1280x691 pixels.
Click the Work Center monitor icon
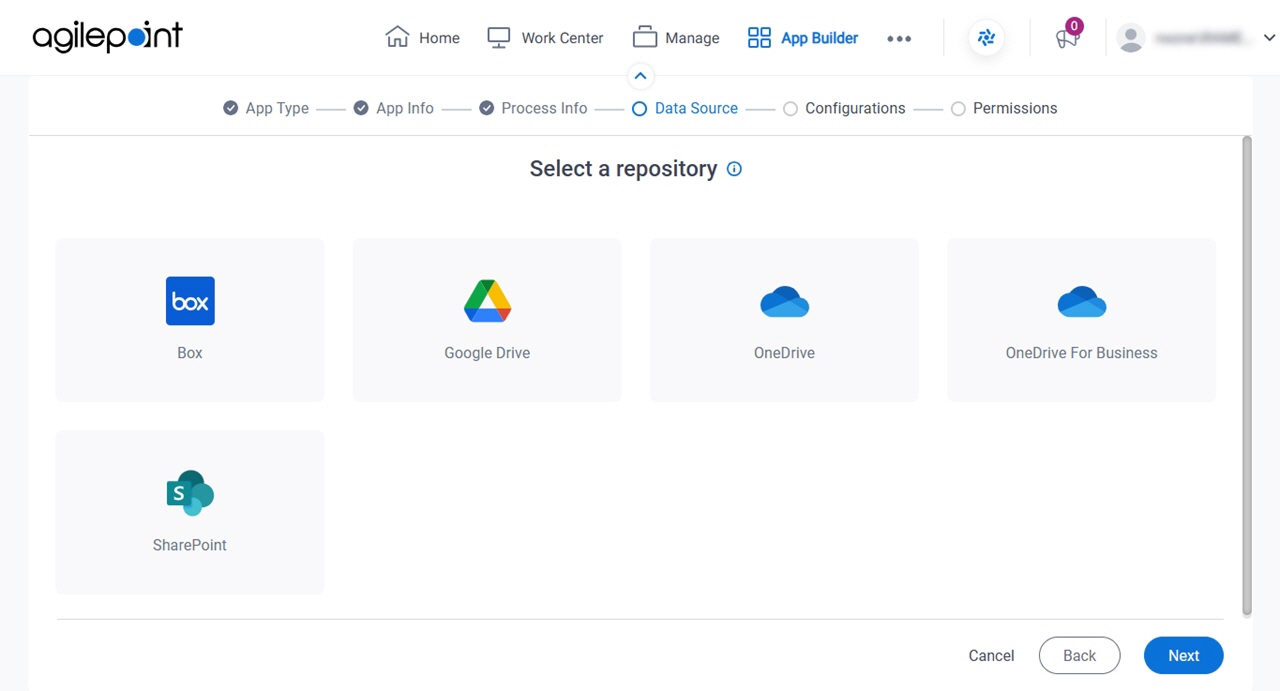499,37
